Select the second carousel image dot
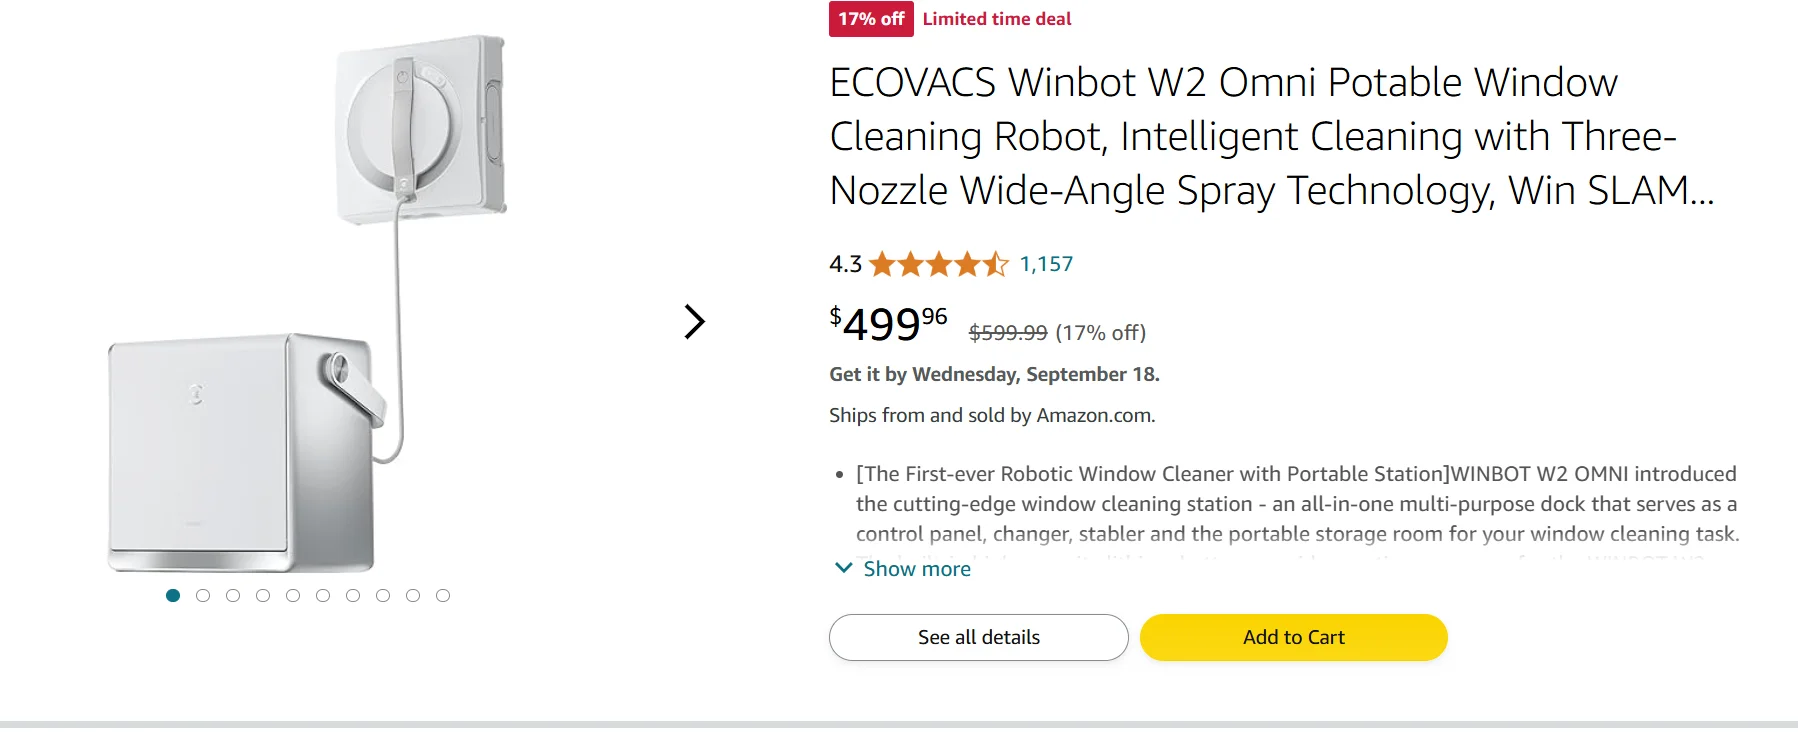This screenshot has height=754, width=1798. point(203,596)
